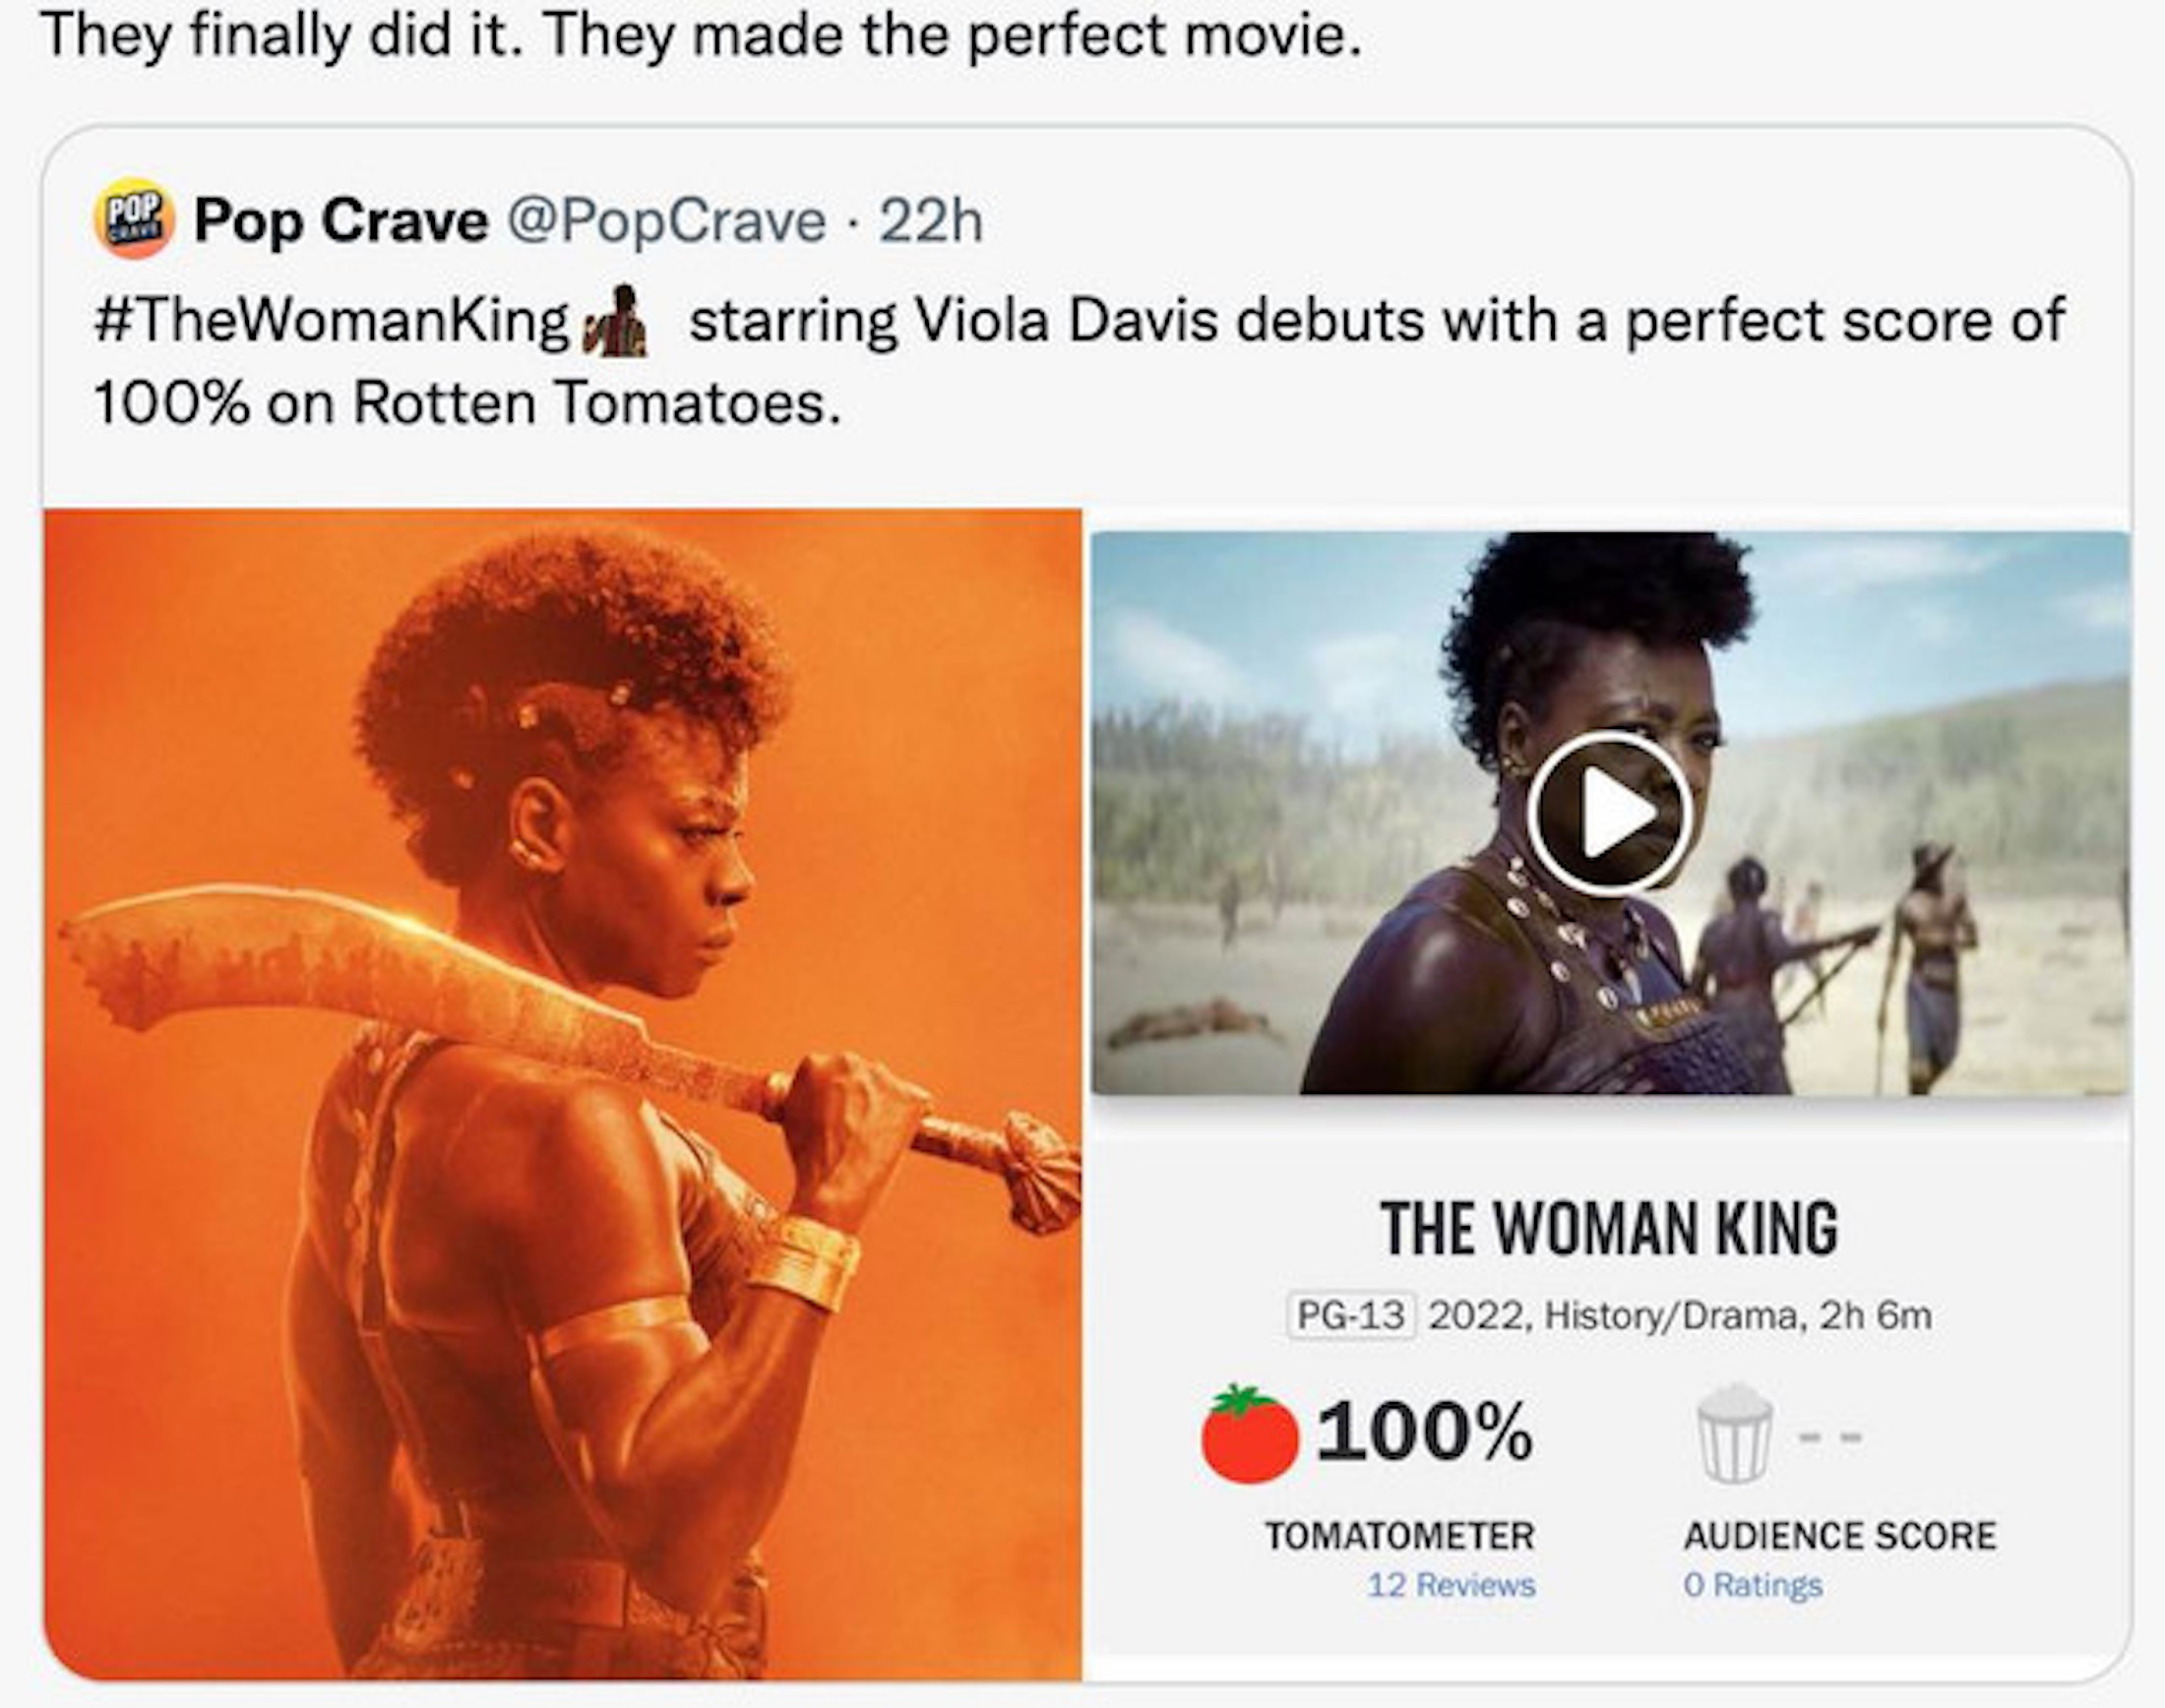Click the 100% Tomatometer score
The width and height of the screenshot is (2165, 1708).
[x=1424, y=1431]
